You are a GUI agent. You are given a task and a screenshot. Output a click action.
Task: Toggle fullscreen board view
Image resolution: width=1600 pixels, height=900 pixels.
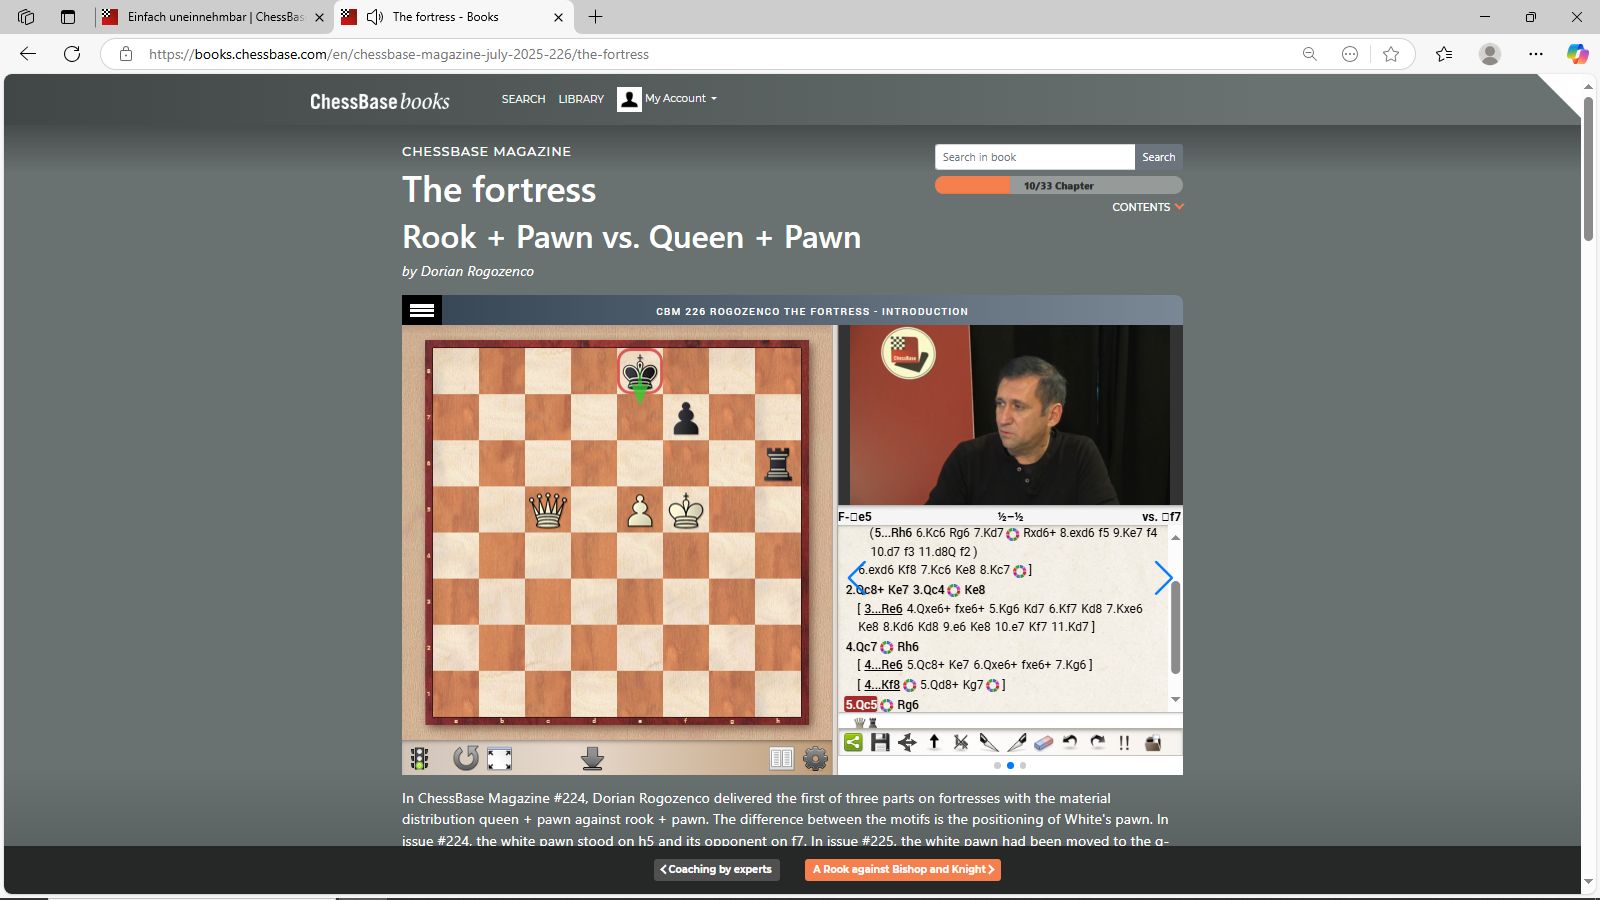(499, 759)
